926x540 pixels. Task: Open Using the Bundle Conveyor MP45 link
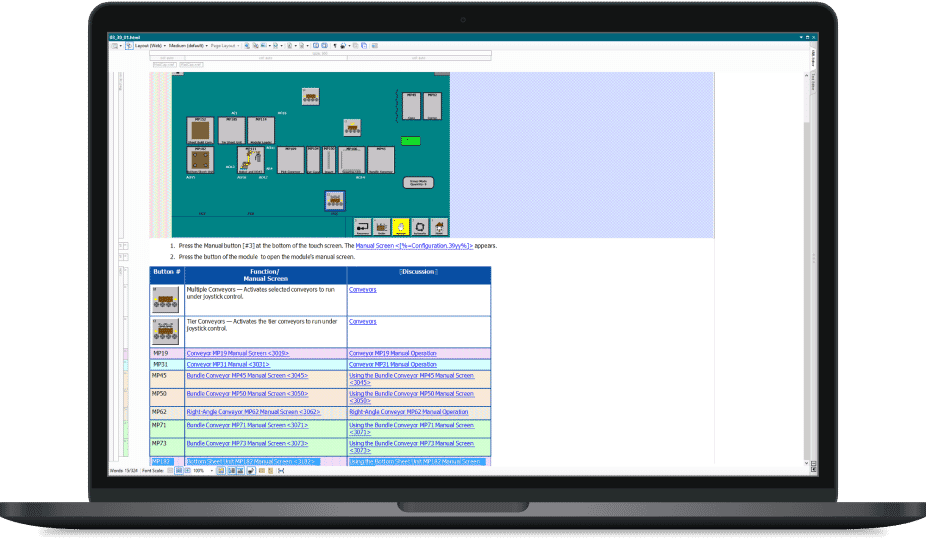coord(412,379)
